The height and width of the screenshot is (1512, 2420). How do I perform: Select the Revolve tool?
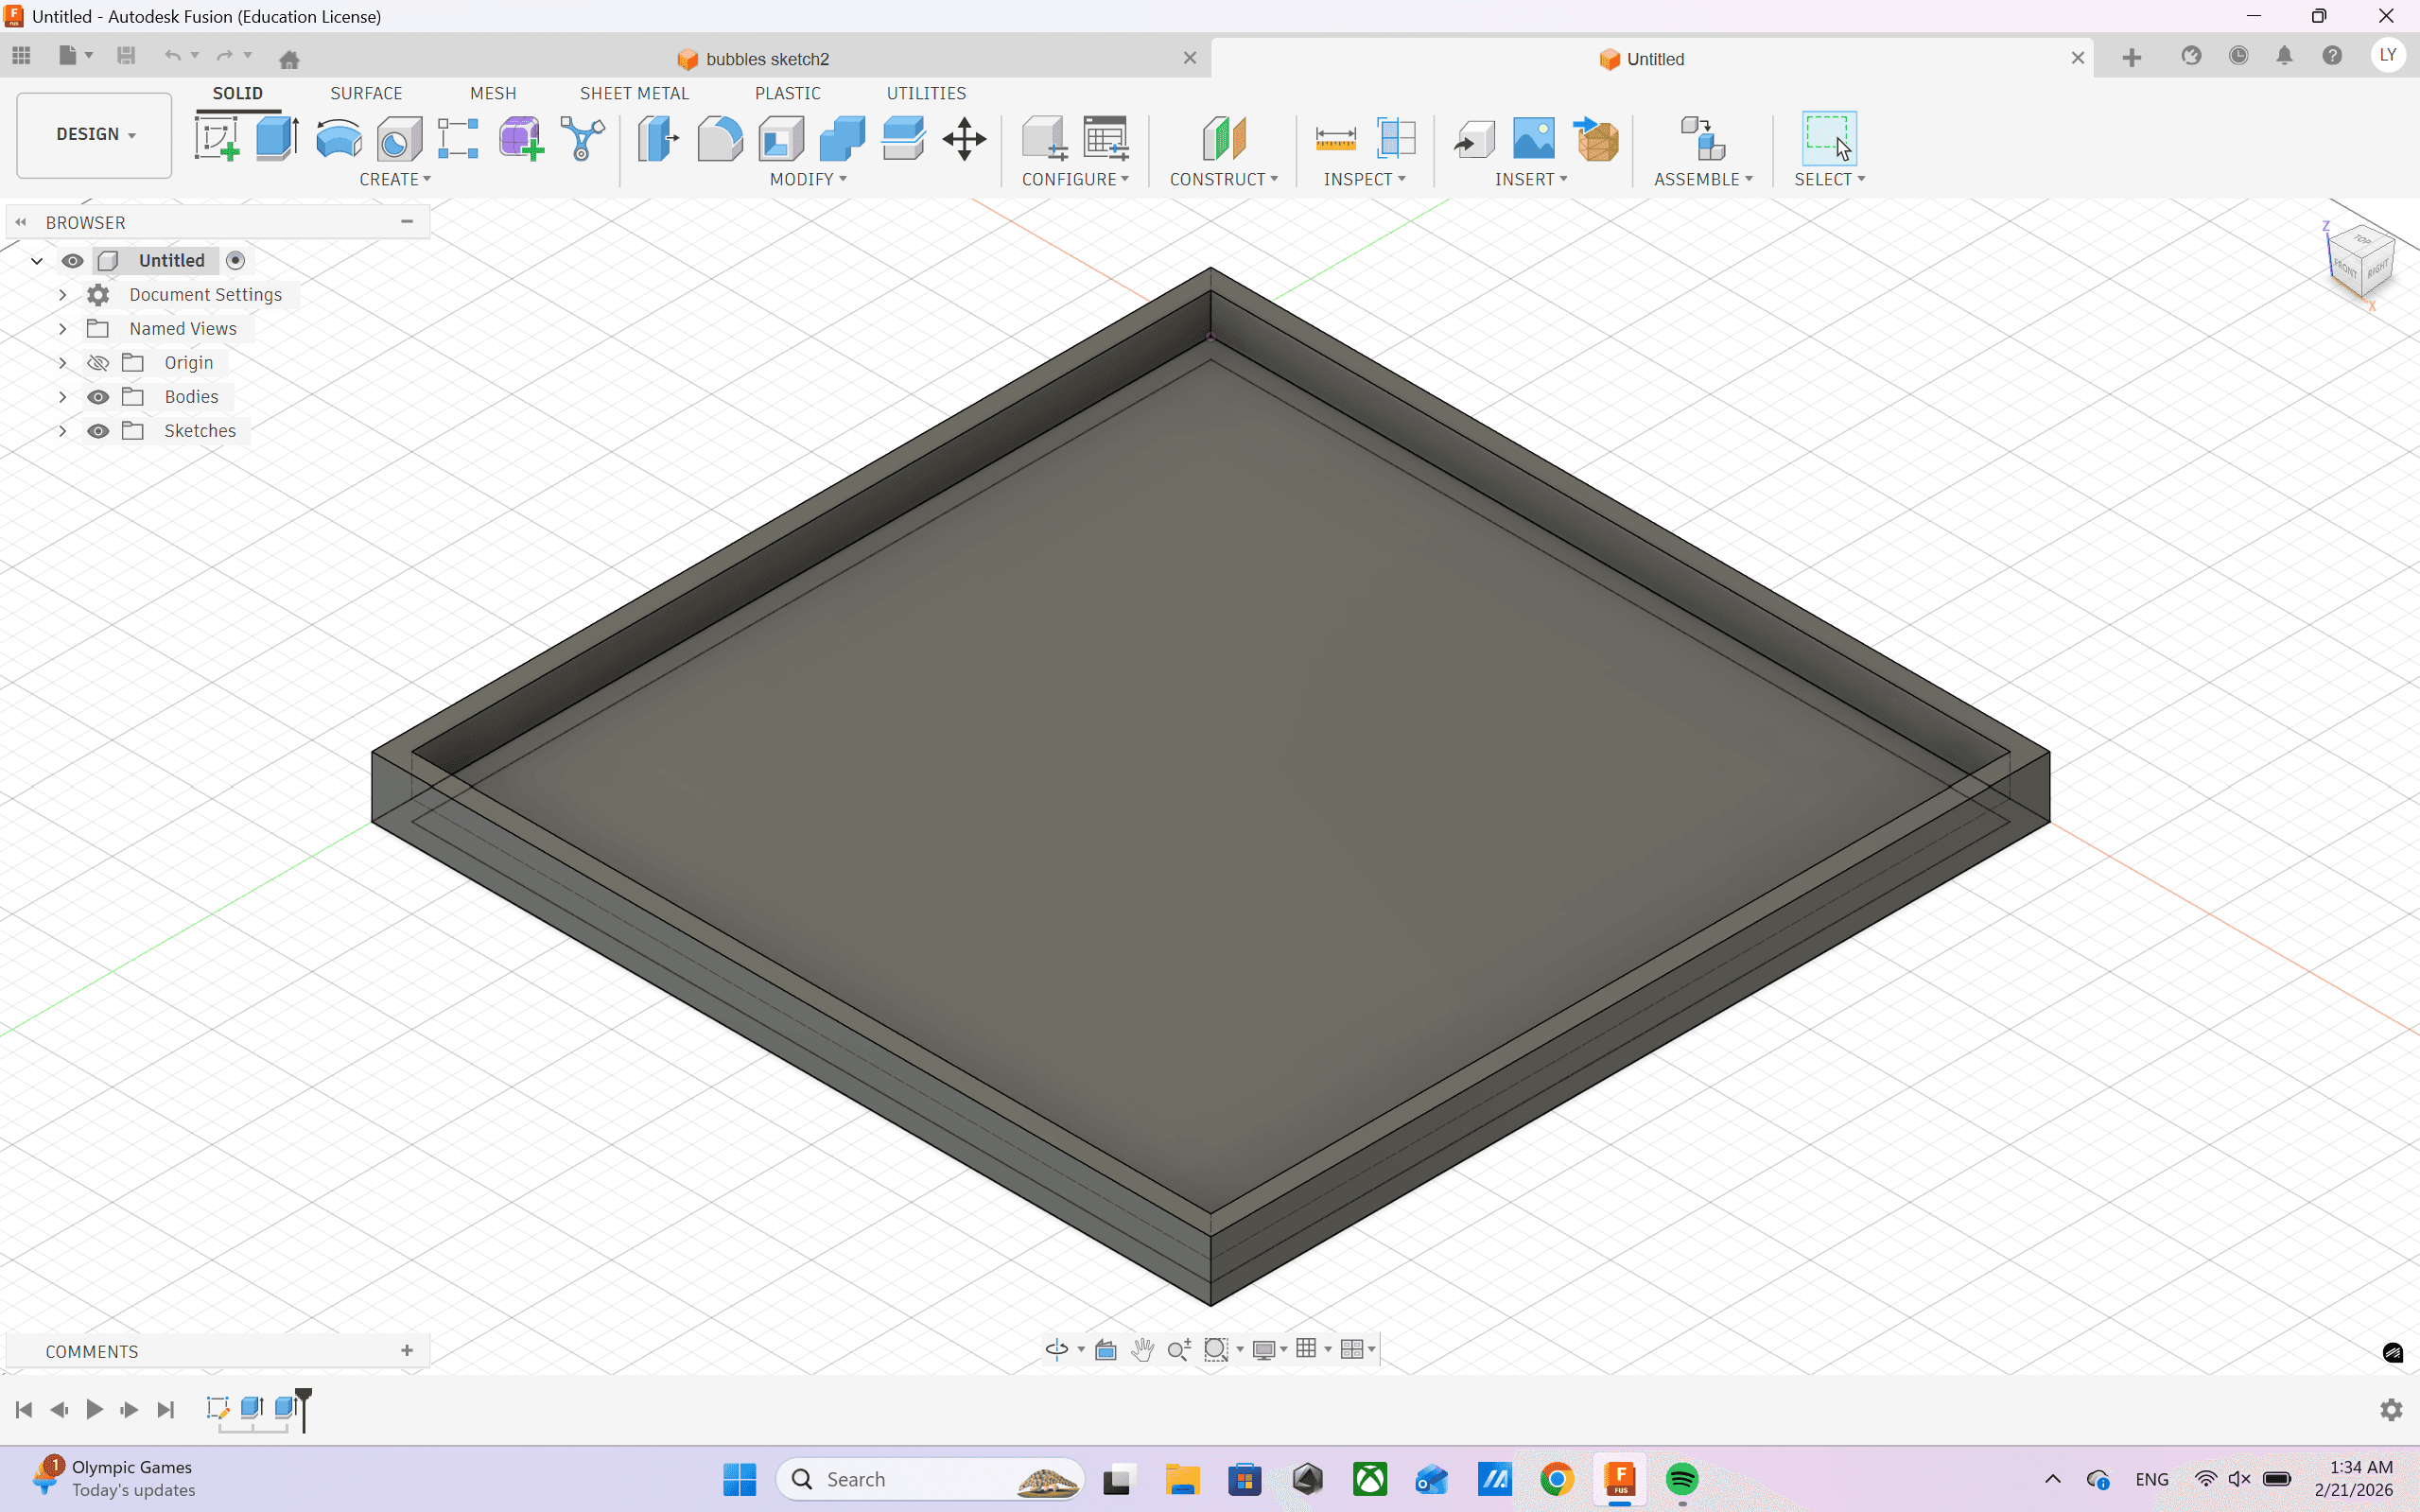[x=338, y=138]
